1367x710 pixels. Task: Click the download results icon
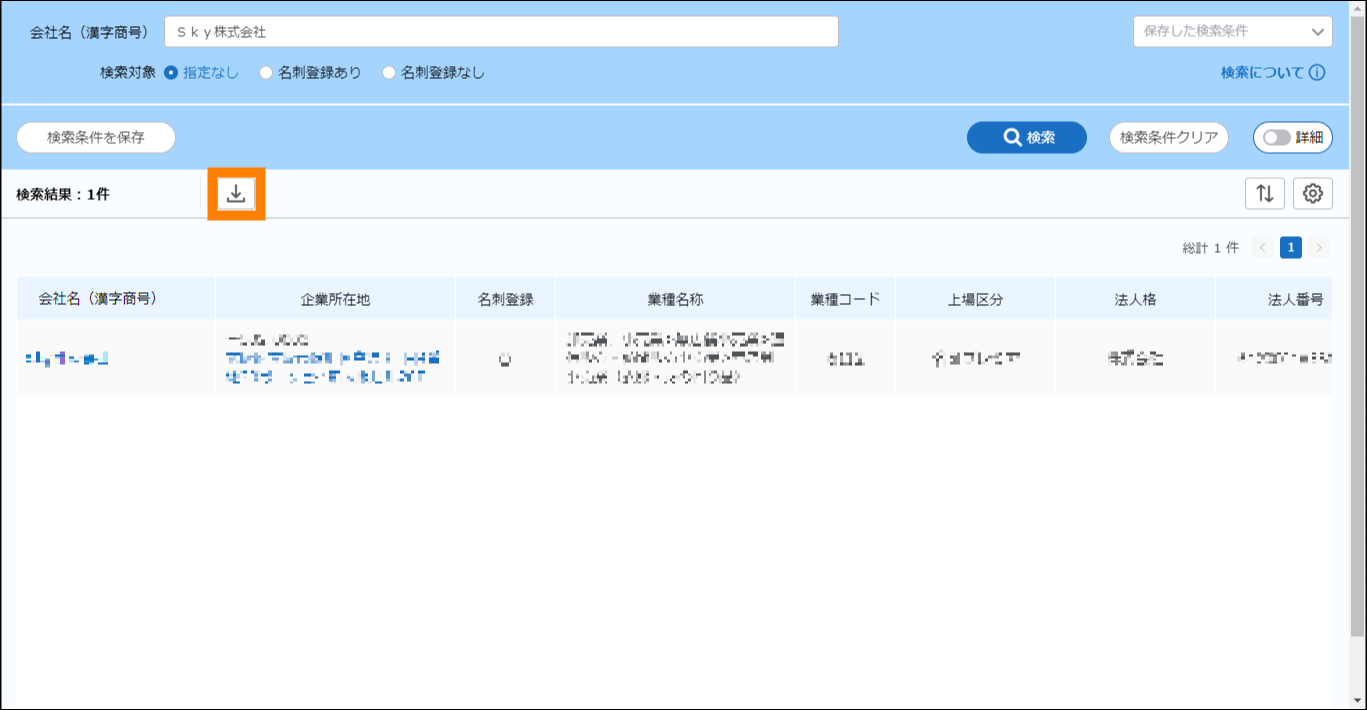pyautogui.click(x=236, y=194)
